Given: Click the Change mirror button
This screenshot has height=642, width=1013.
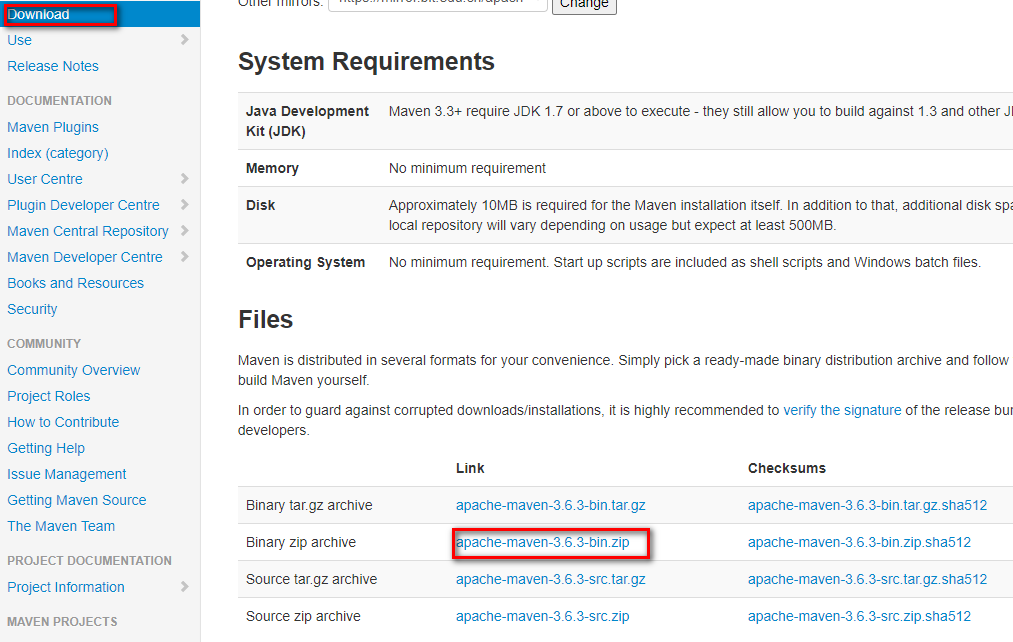Looking at the screenshot, I should (x=584, y=5).
